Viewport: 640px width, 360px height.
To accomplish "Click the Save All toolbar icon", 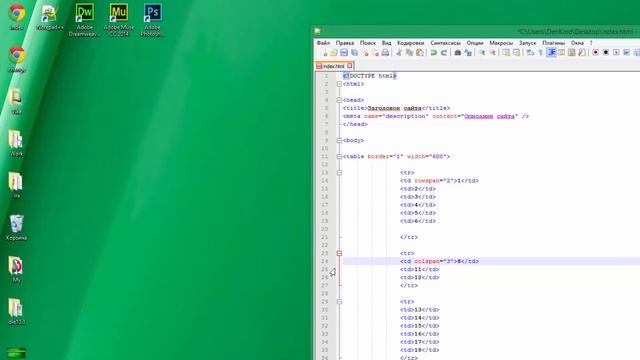I will 354,53.
